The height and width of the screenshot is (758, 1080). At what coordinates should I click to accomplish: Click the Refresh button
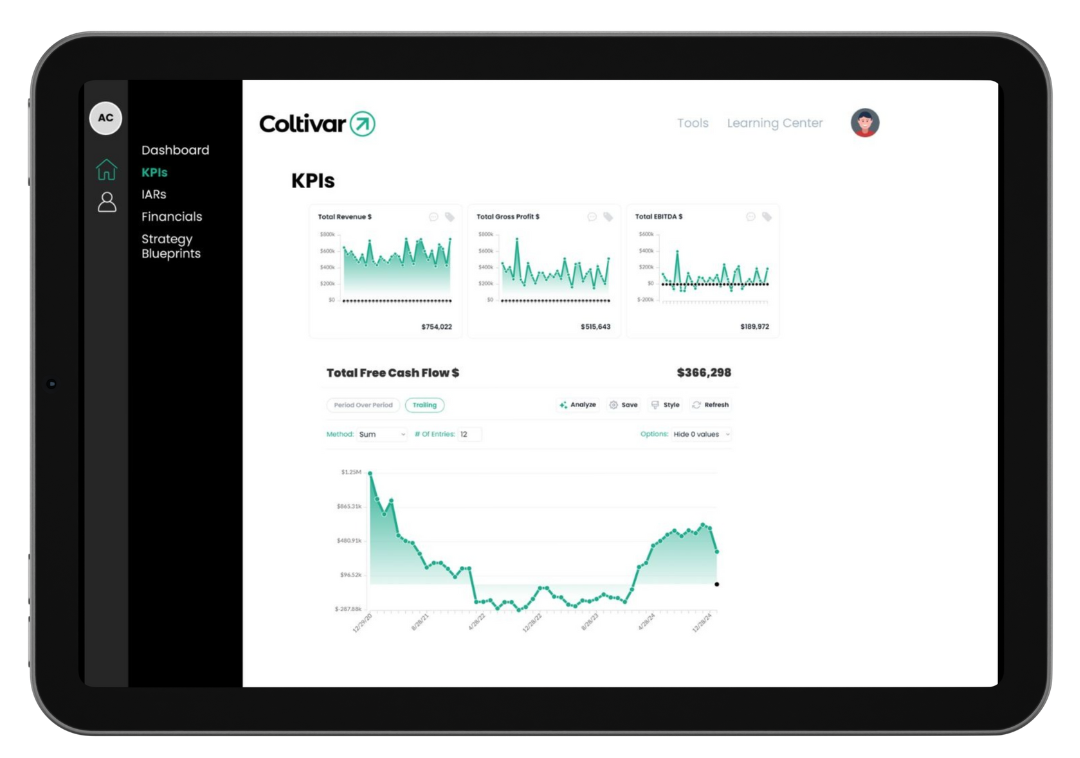coord(710,405)
